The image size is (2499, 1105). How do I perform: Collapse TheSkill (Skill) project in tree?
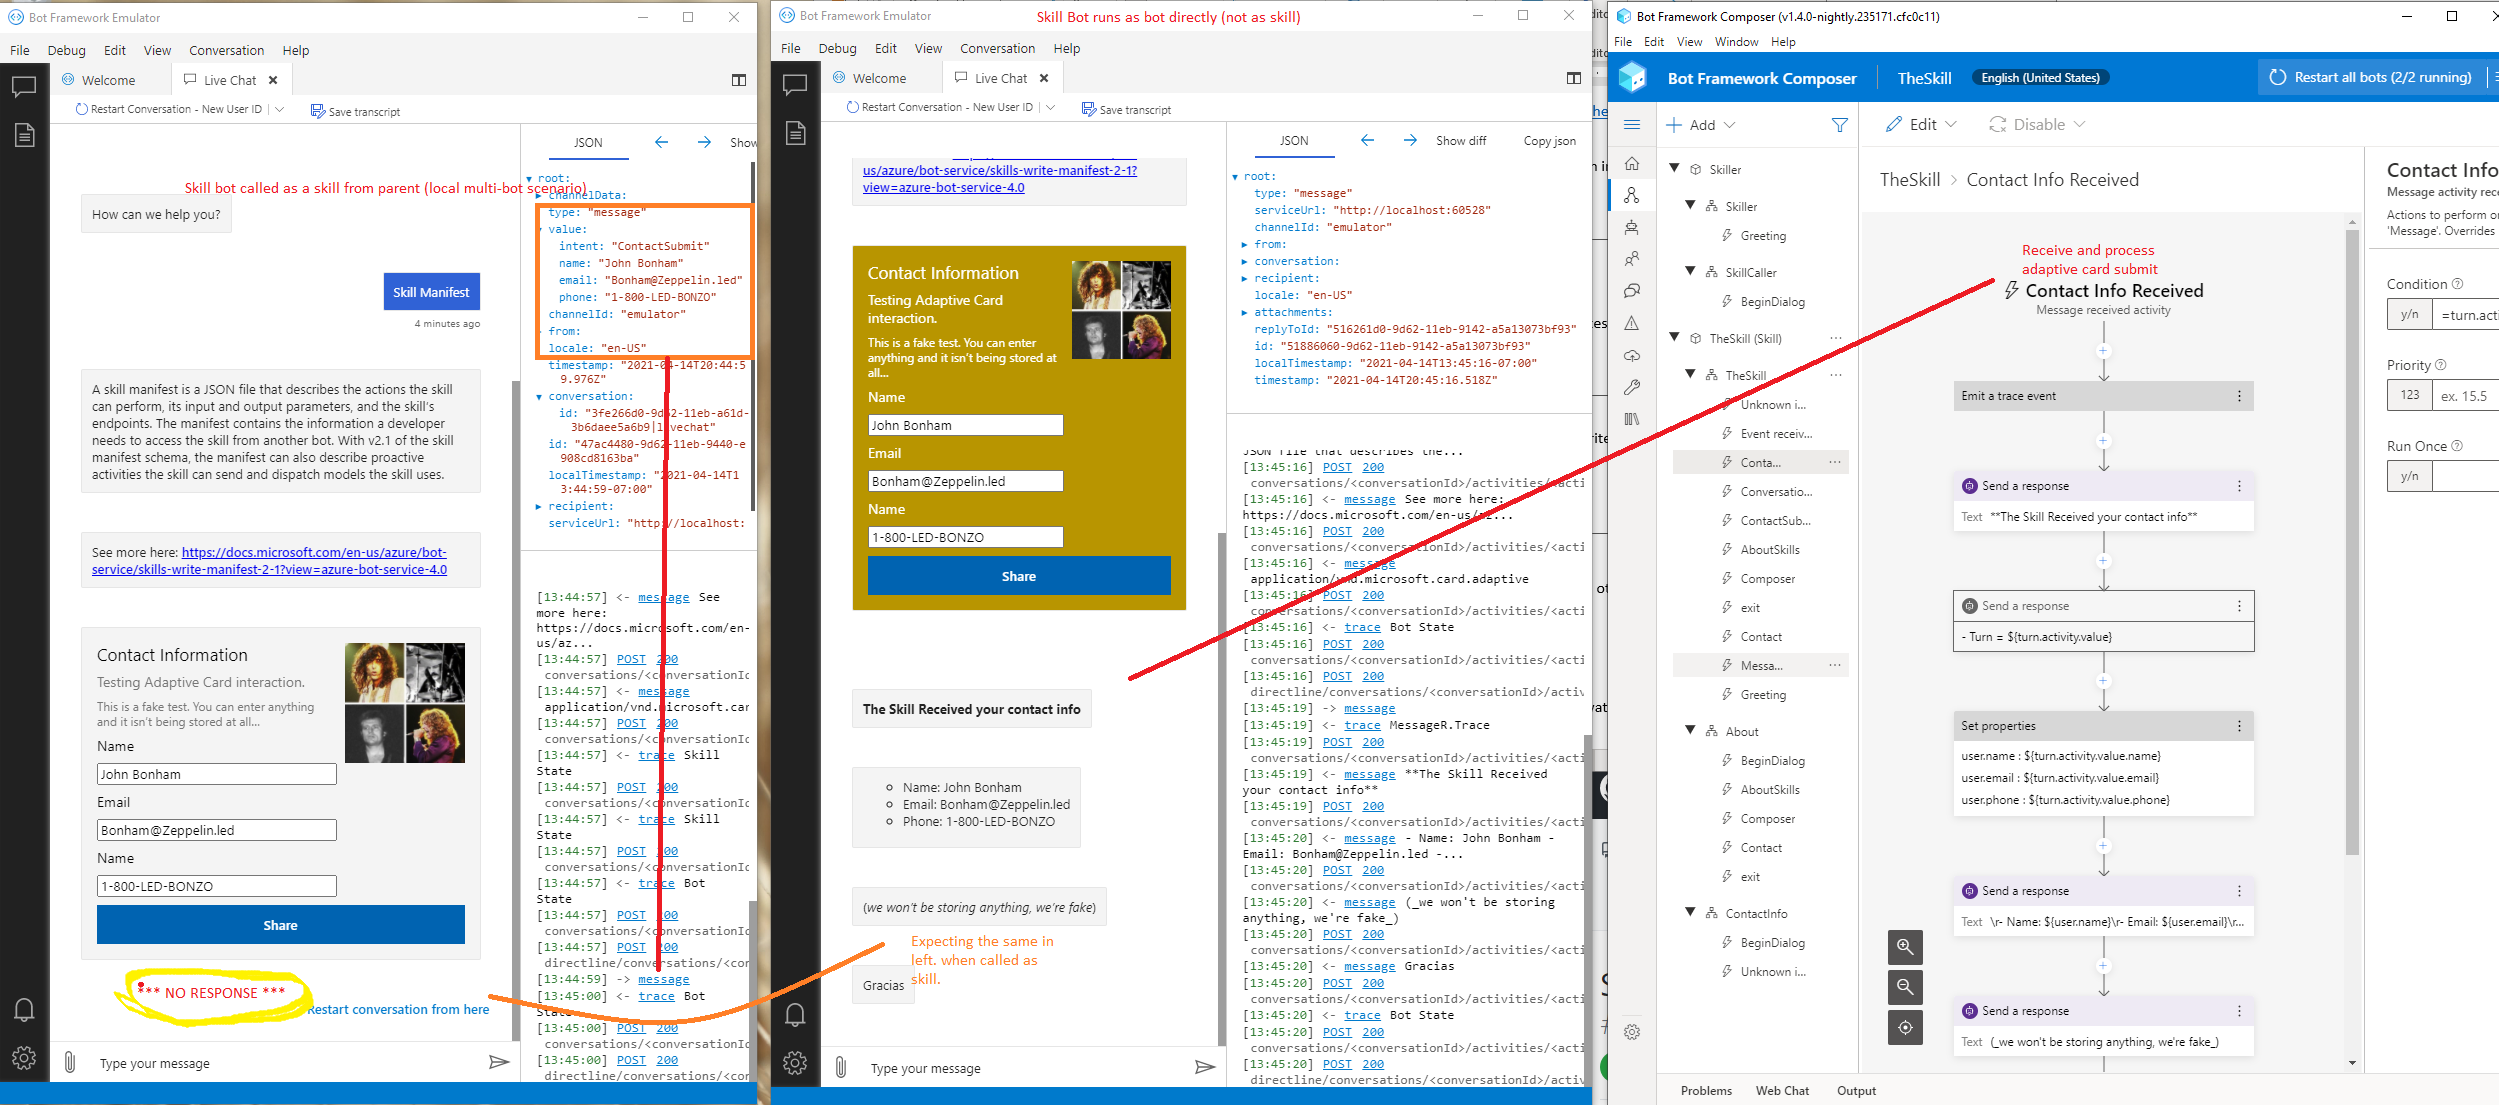pos(1675,338)
